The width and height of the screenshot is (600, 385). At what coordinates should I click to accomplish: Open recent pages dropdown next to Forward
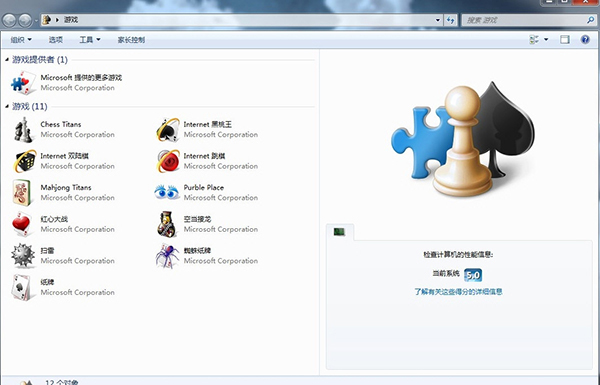tap(36, 20)
